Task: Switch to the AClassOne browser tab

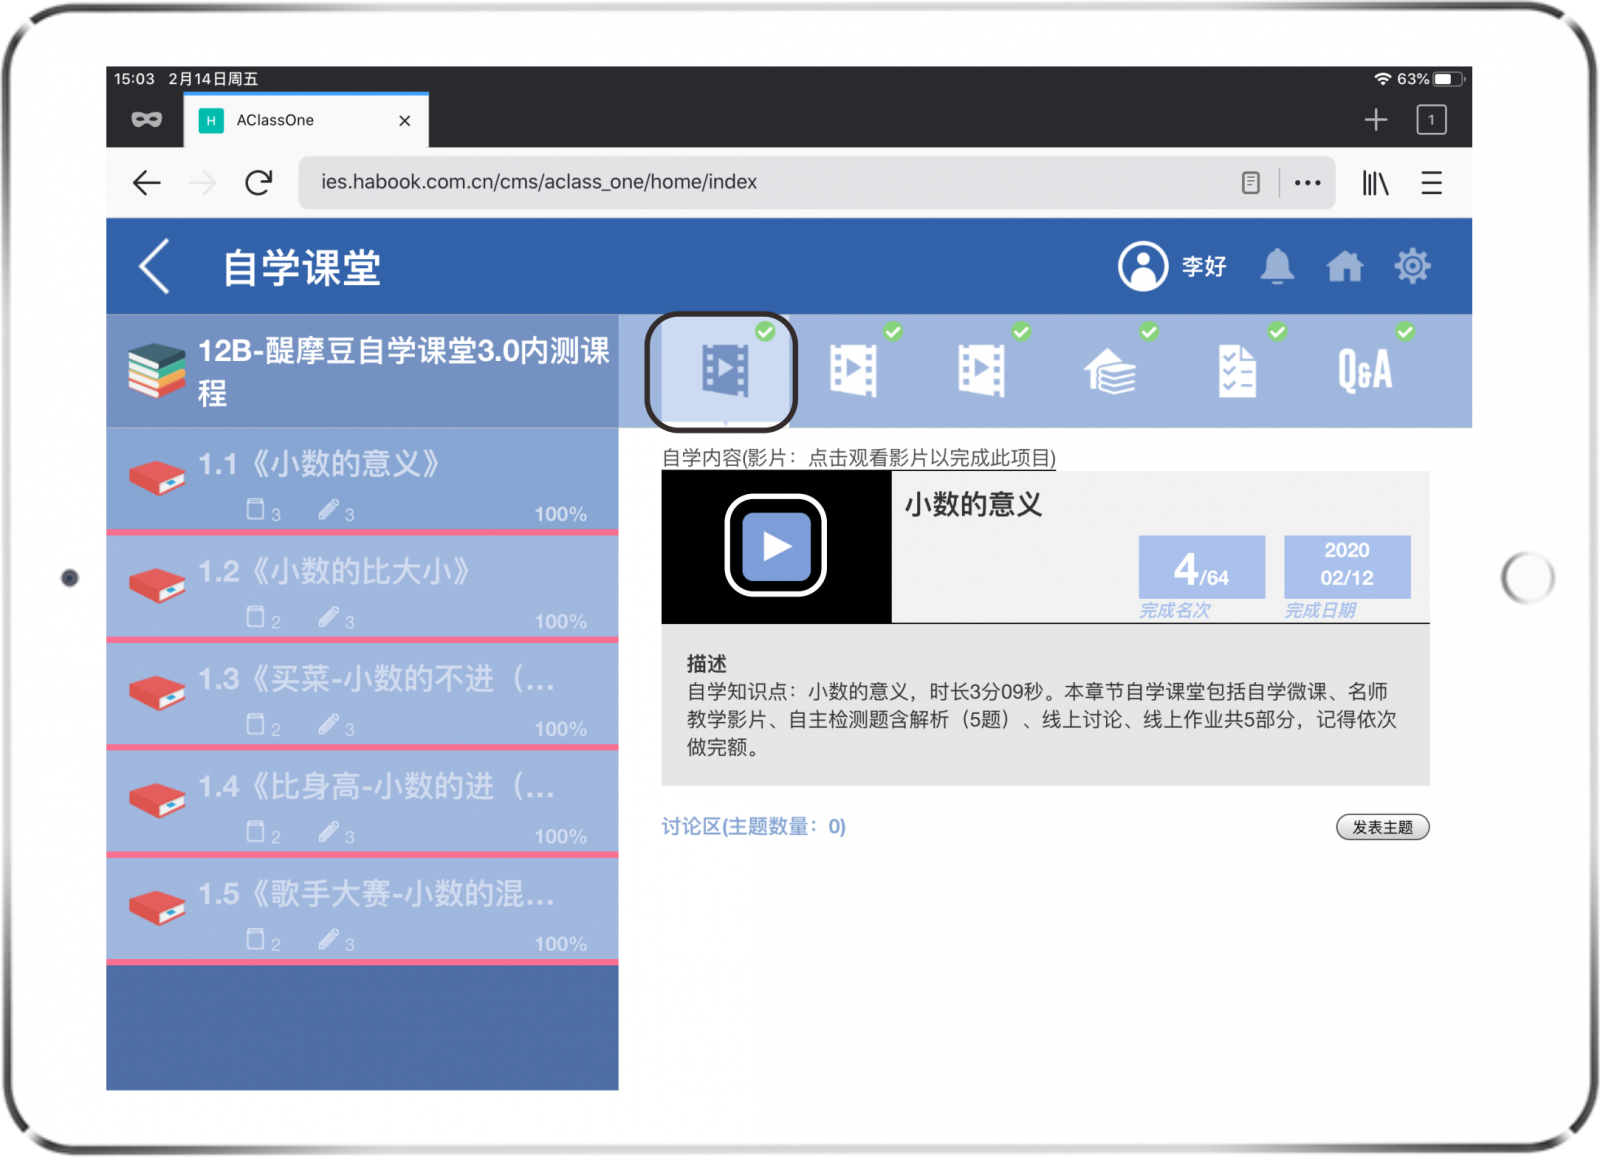Action: [x=290, y=121]
